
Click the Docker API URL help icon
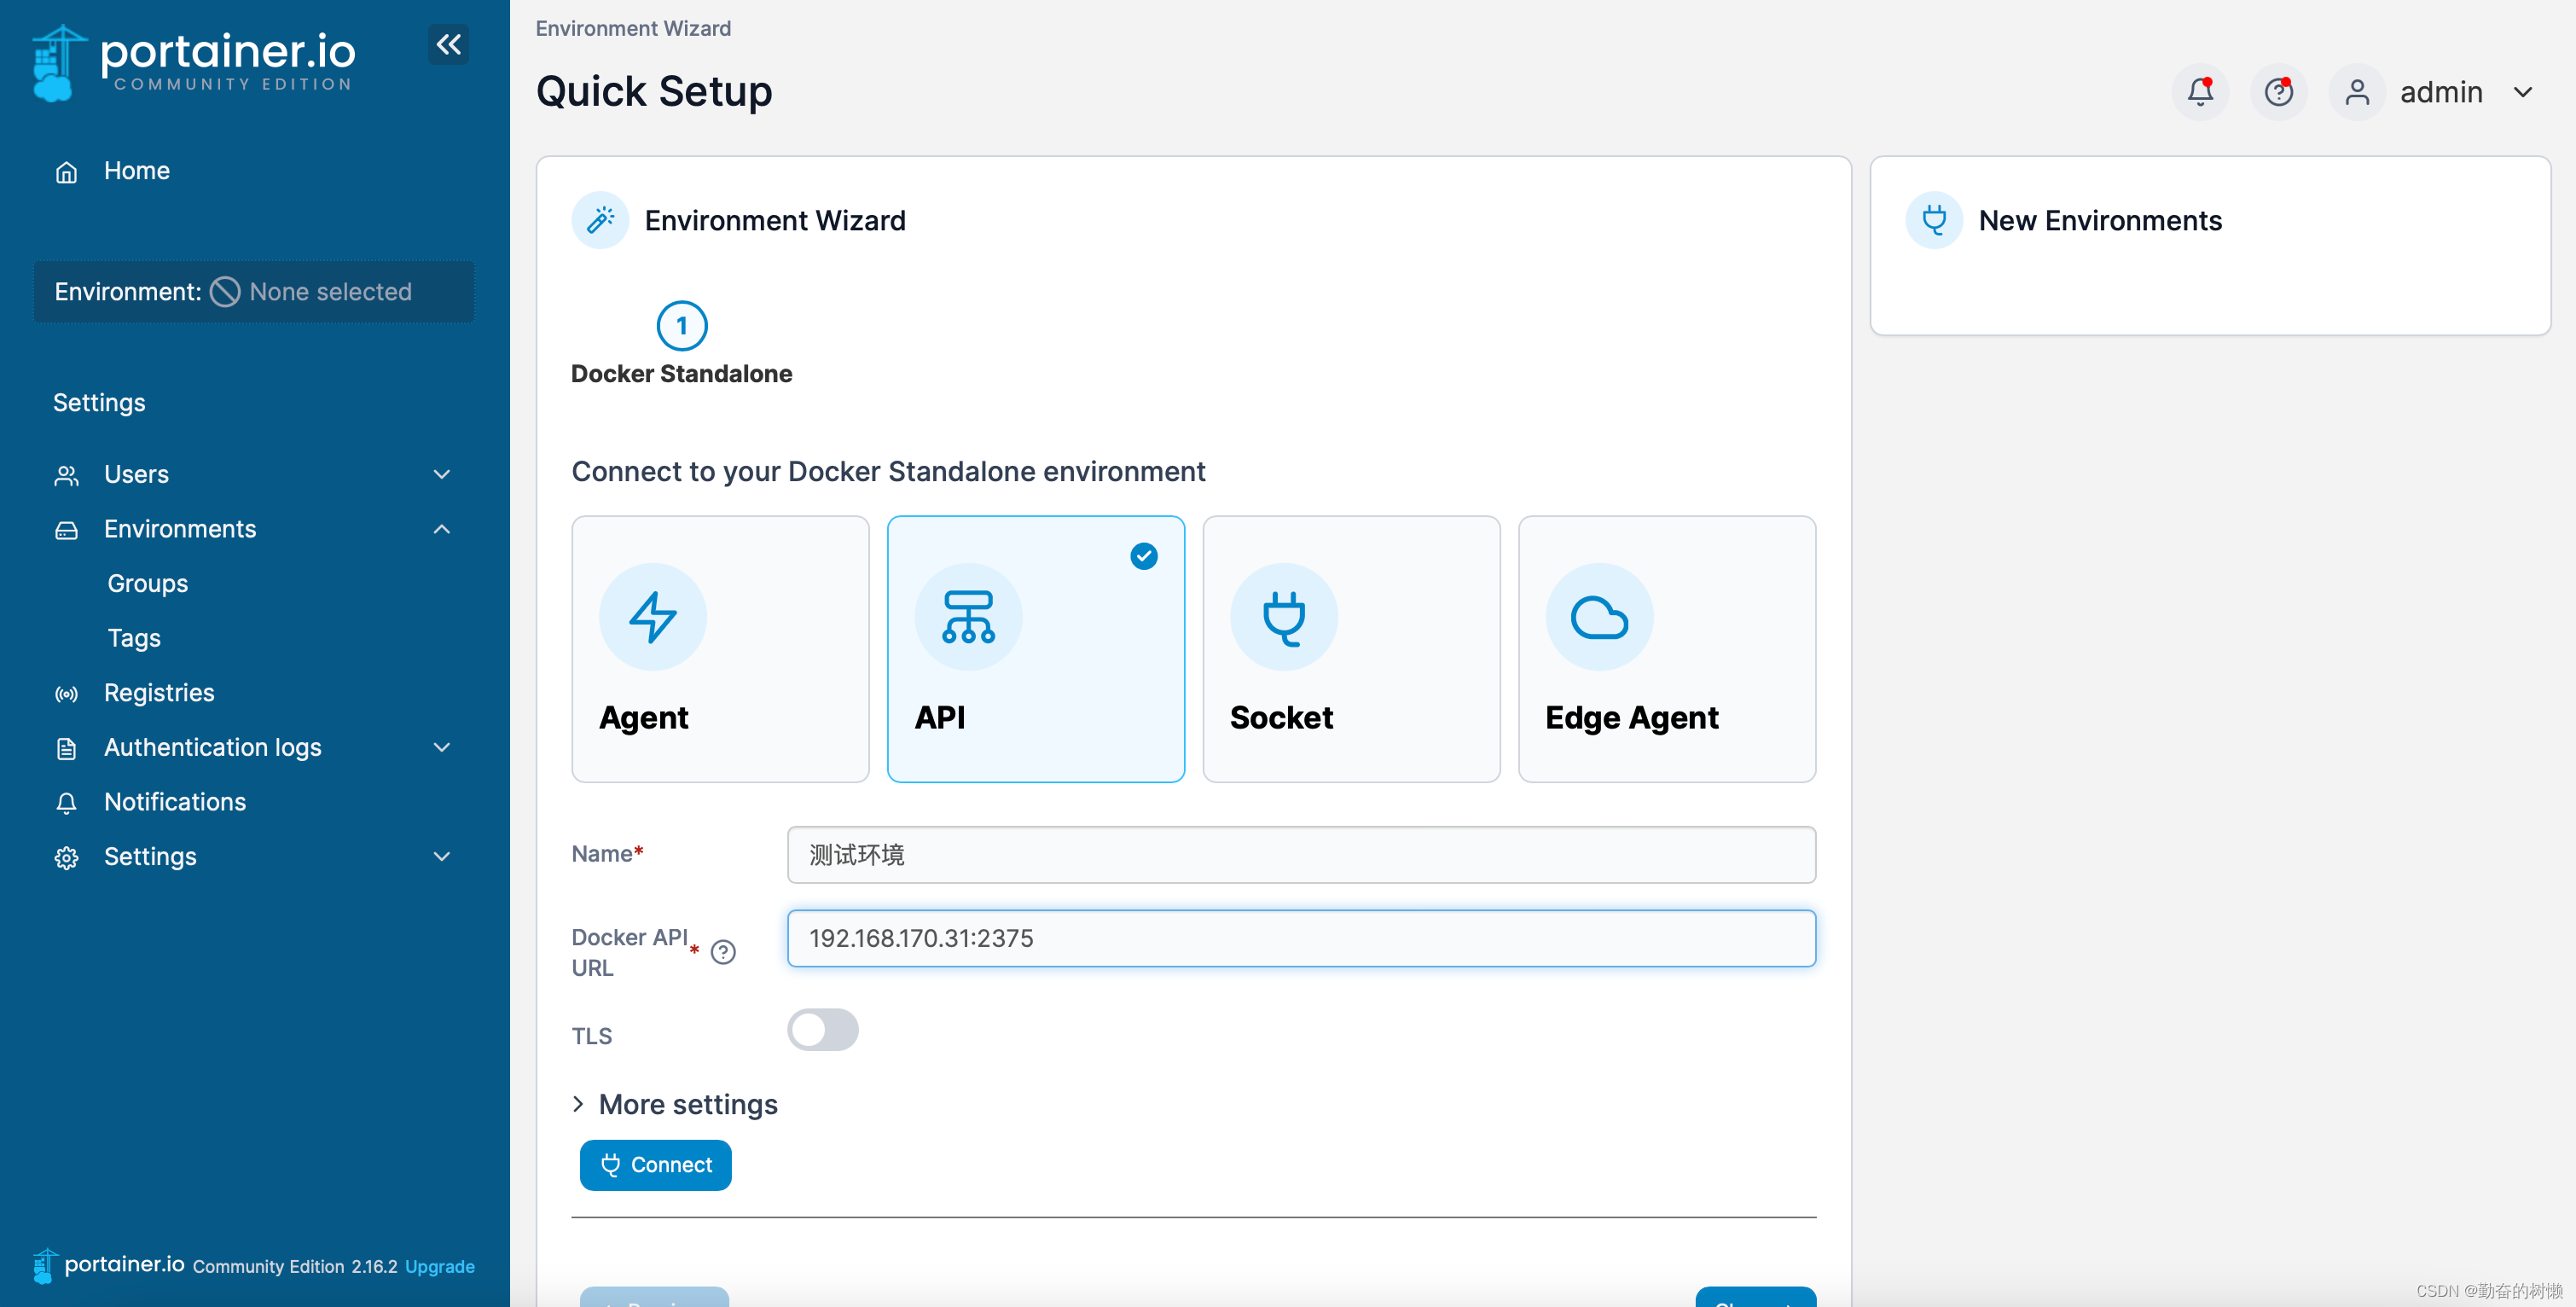[723, 952]
